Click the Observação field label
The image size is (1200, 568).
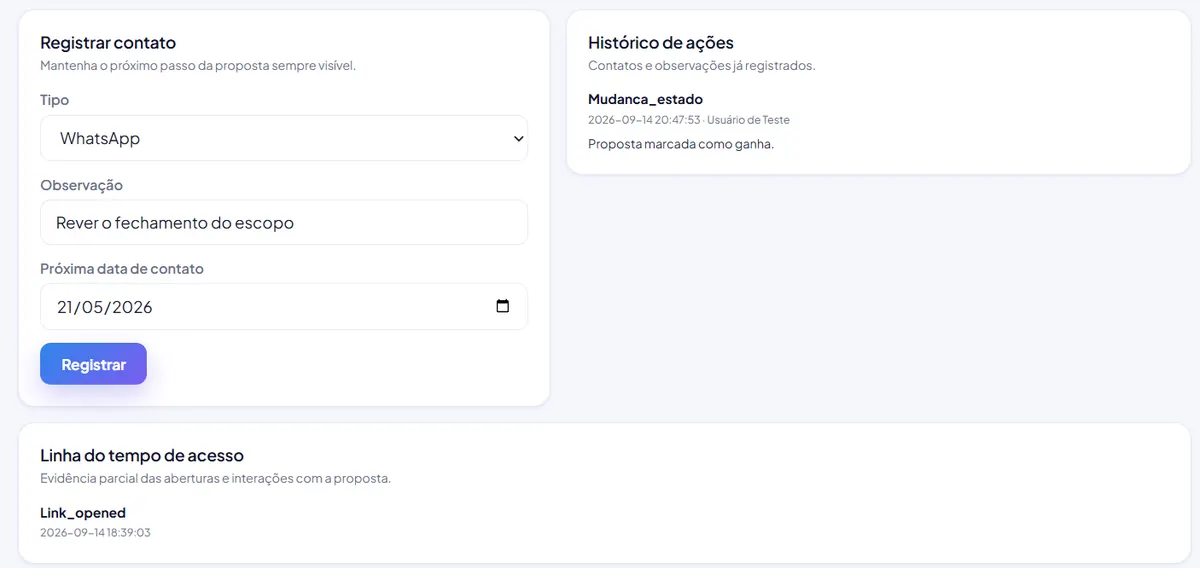coord(82,185)
